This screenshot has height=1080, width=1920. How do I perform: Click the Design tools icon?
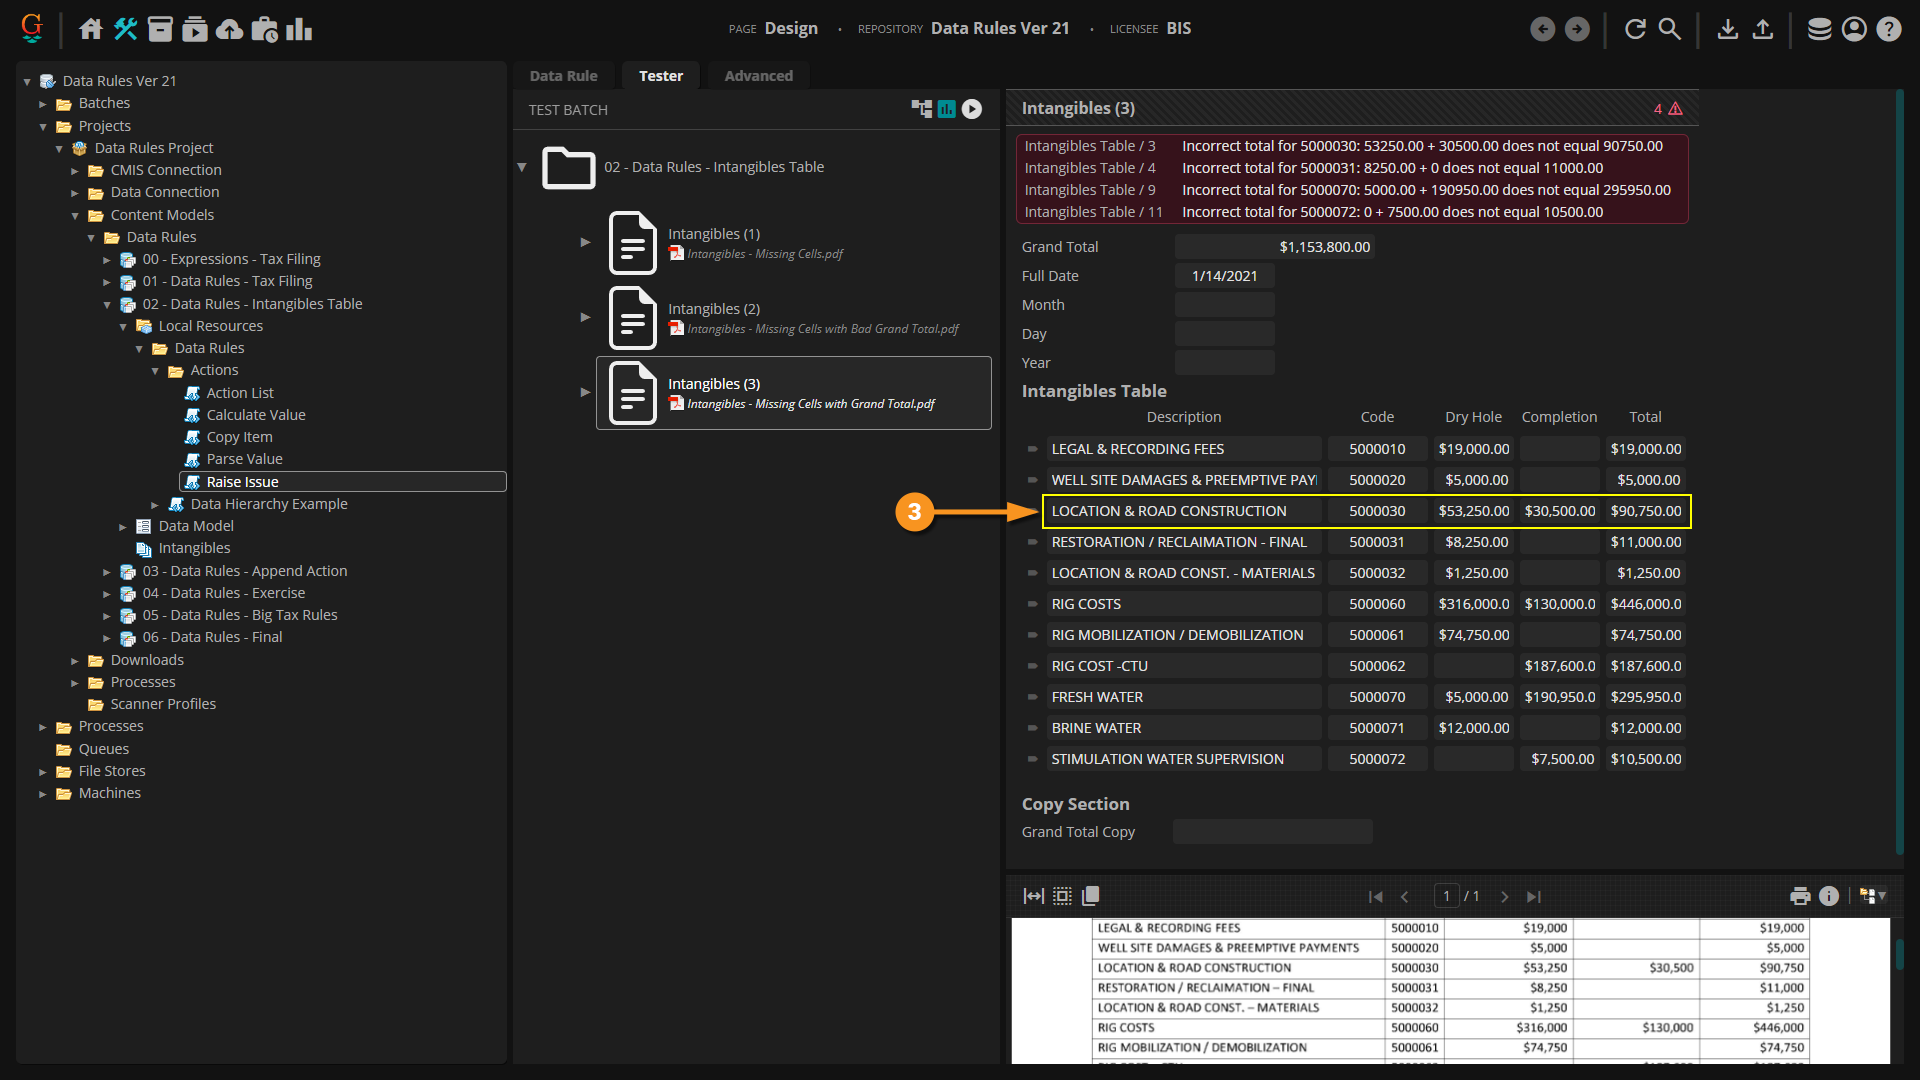pyautogui.click(x=125, y=29)
